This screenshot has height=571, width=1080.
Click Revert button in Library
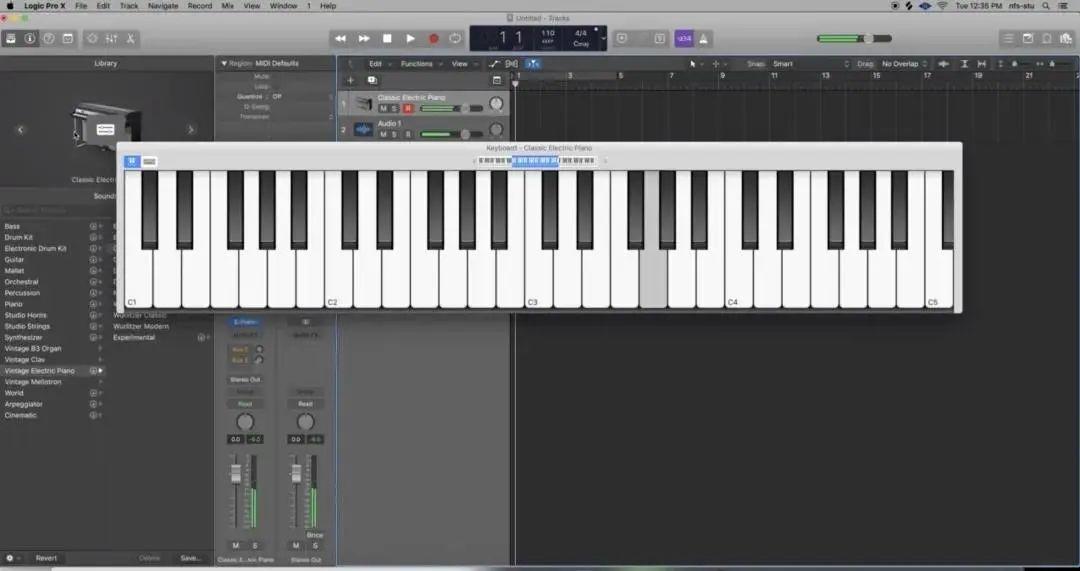tap(46, 558)
